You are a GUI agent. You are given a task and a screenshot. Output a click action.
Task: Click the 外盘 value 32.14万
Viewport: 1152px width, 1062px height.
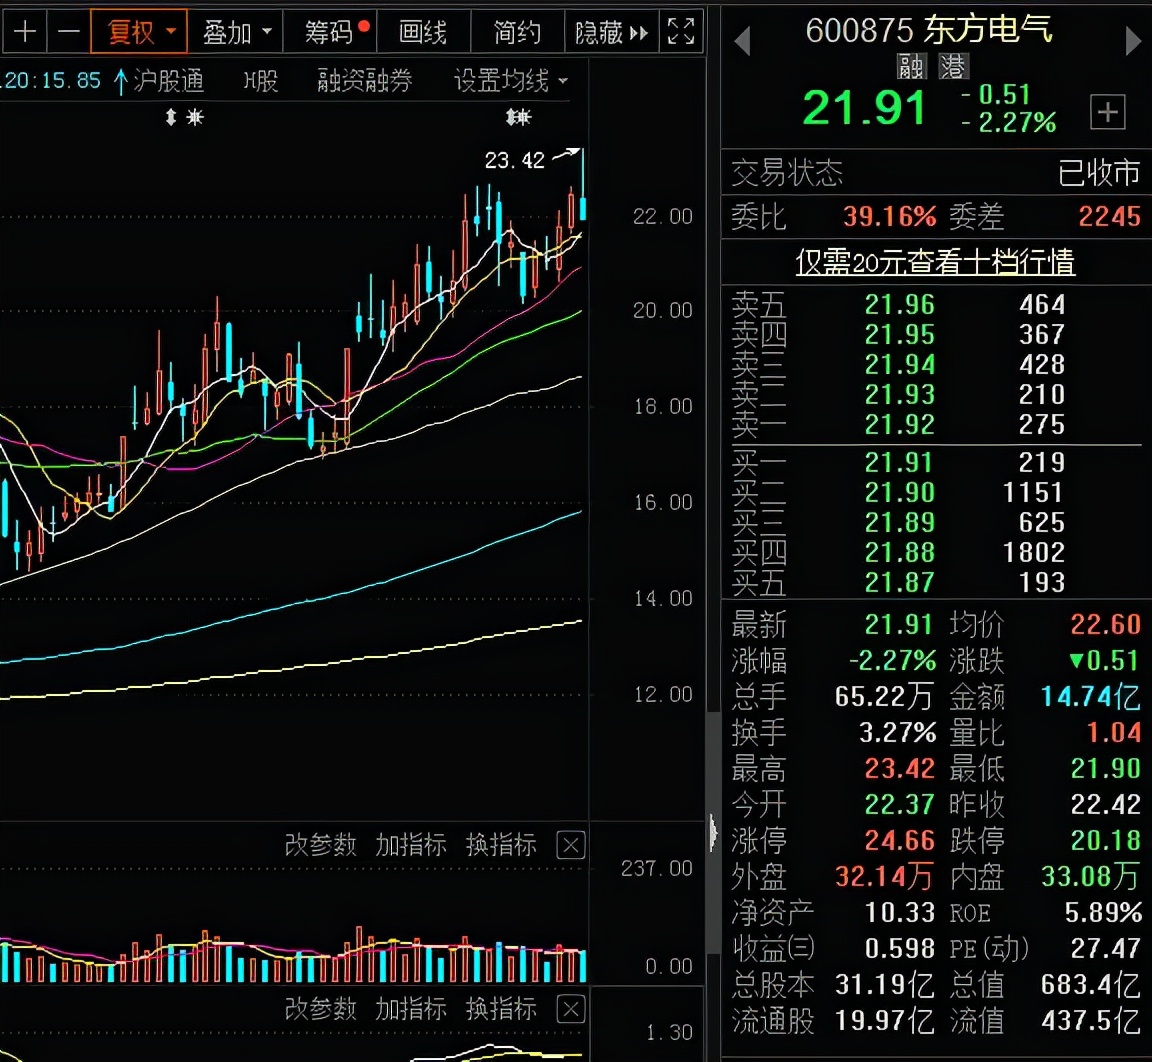click(x=884, y=876)
